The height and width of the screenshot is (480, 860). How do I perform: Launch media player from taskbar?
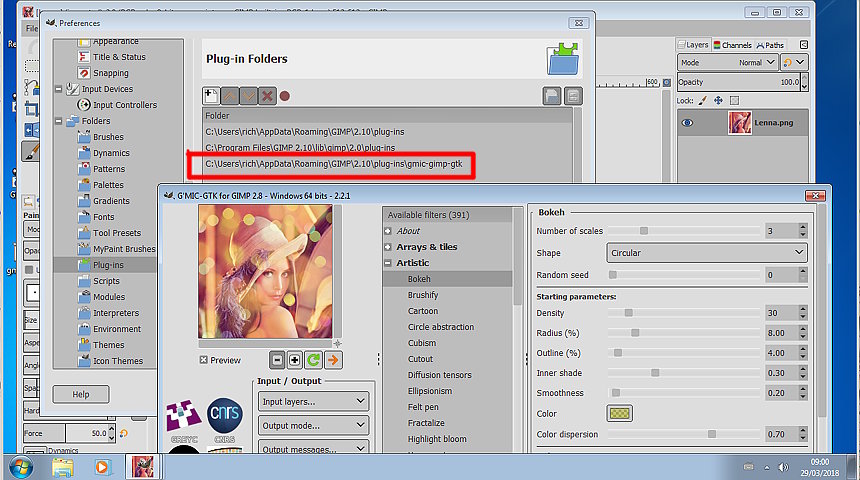pos(102,467)
